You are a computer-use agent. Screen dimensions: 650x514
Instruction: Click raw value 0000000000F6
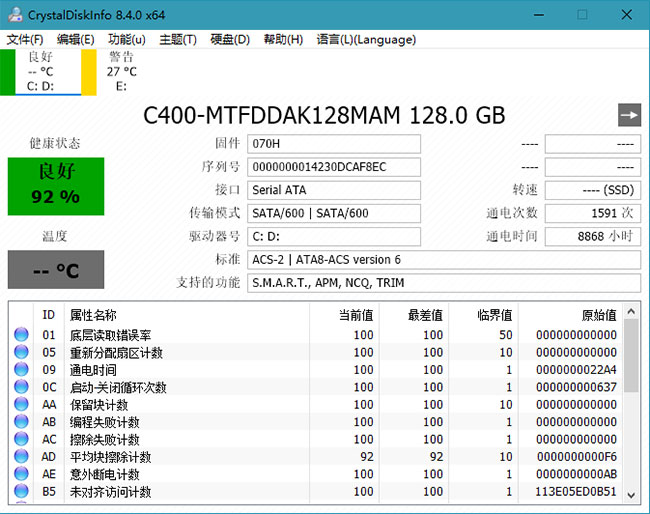pos(577,457)
